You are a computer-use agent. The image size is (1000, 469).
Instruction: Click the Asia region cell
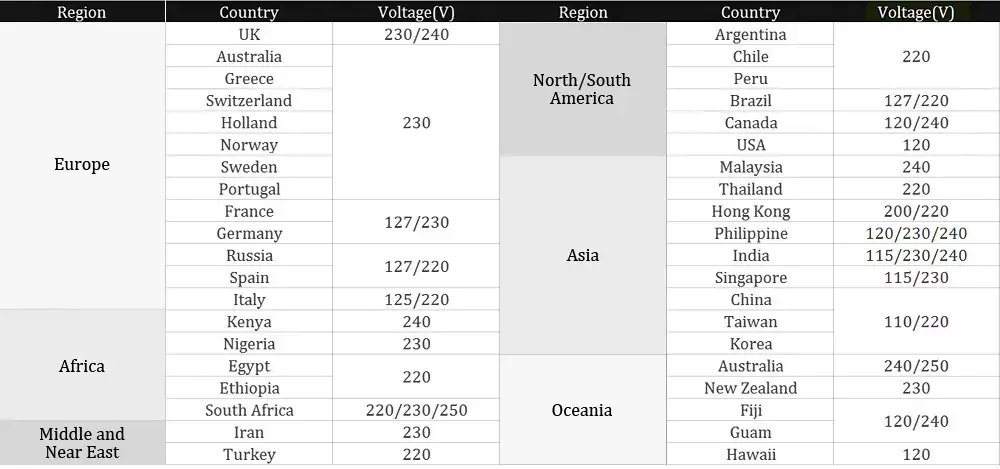point(582,255)
